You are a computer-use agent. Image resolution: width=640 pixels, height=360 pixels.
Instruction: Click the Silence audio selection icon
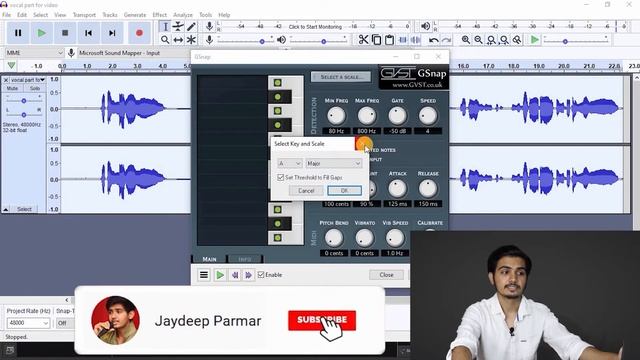click(x=416, y=40)
